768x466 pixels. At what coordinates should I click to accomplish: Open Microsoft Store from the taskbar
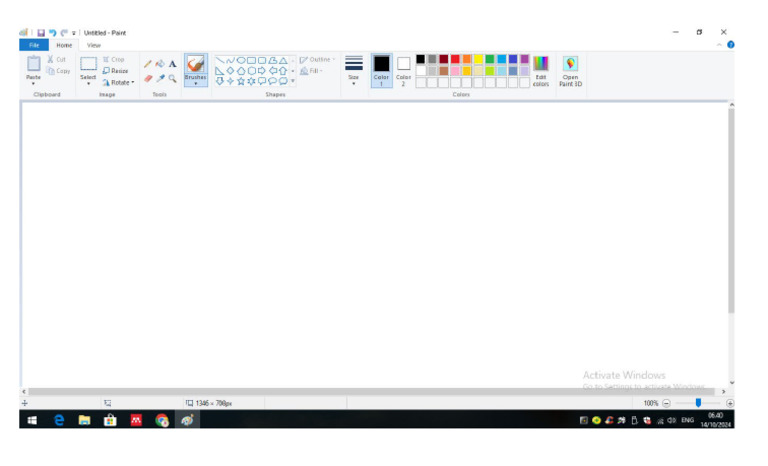click(x=110, y=420)
